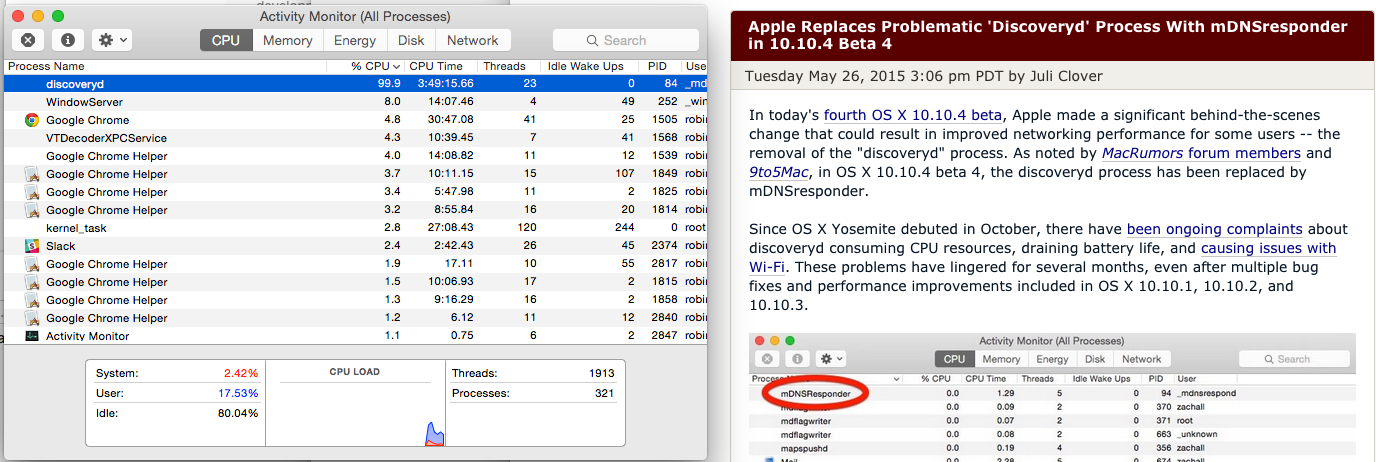Viewport: 1381px width, 462px height.
Task: Click the Activity Monitor search field
Action: click(626, 40)
